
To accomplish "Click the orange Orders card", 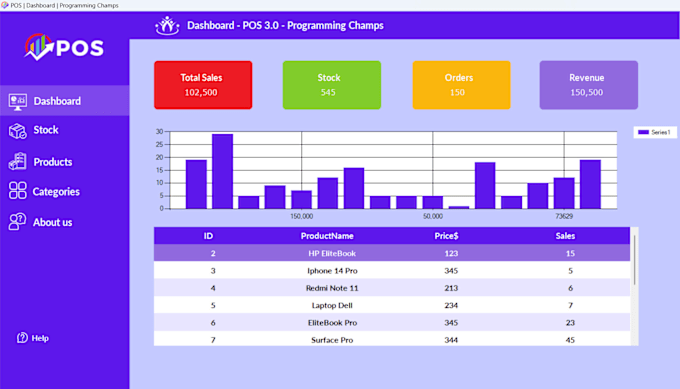I will (461, 85).
